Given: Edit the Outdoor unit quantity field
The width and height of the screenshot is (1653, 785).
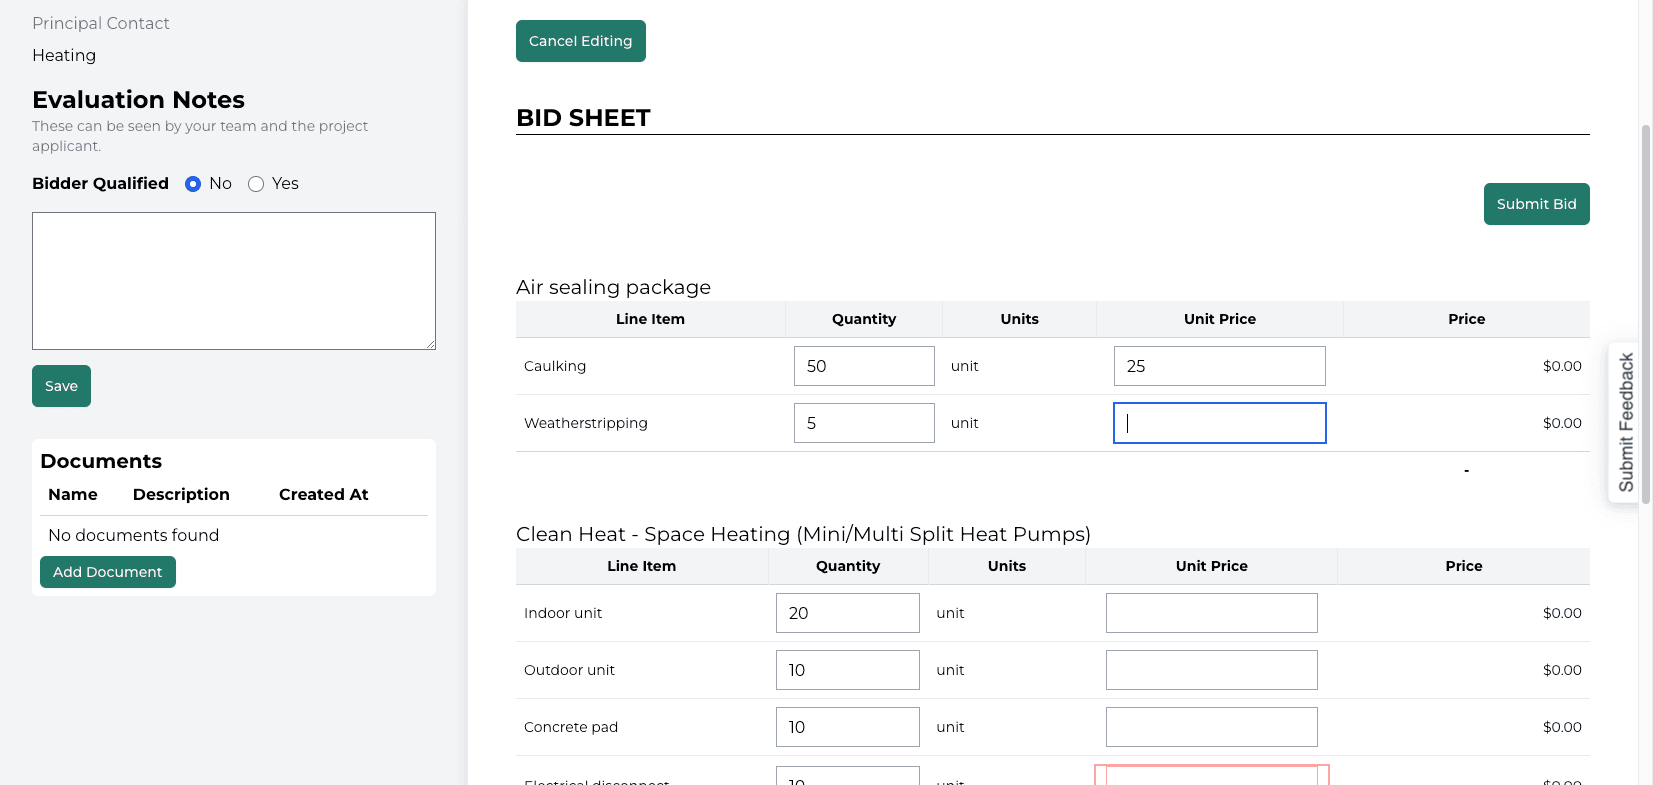Looking at the screenshot, I should pyautogui.click(x=847, y=670).
